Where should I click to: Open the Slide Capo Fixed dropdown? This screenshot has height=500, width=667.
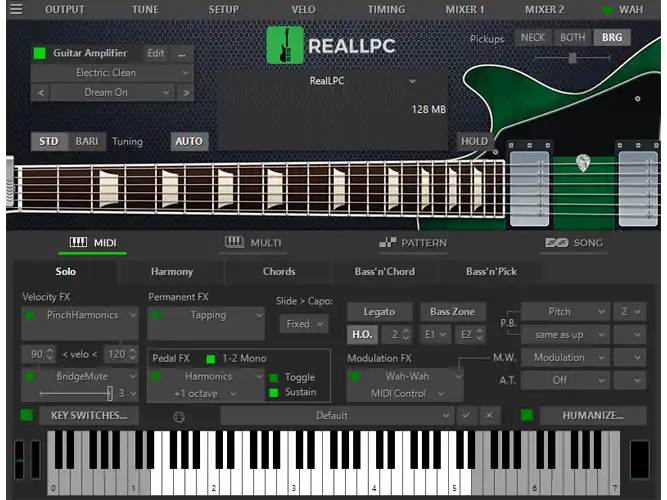click(304, 324)
